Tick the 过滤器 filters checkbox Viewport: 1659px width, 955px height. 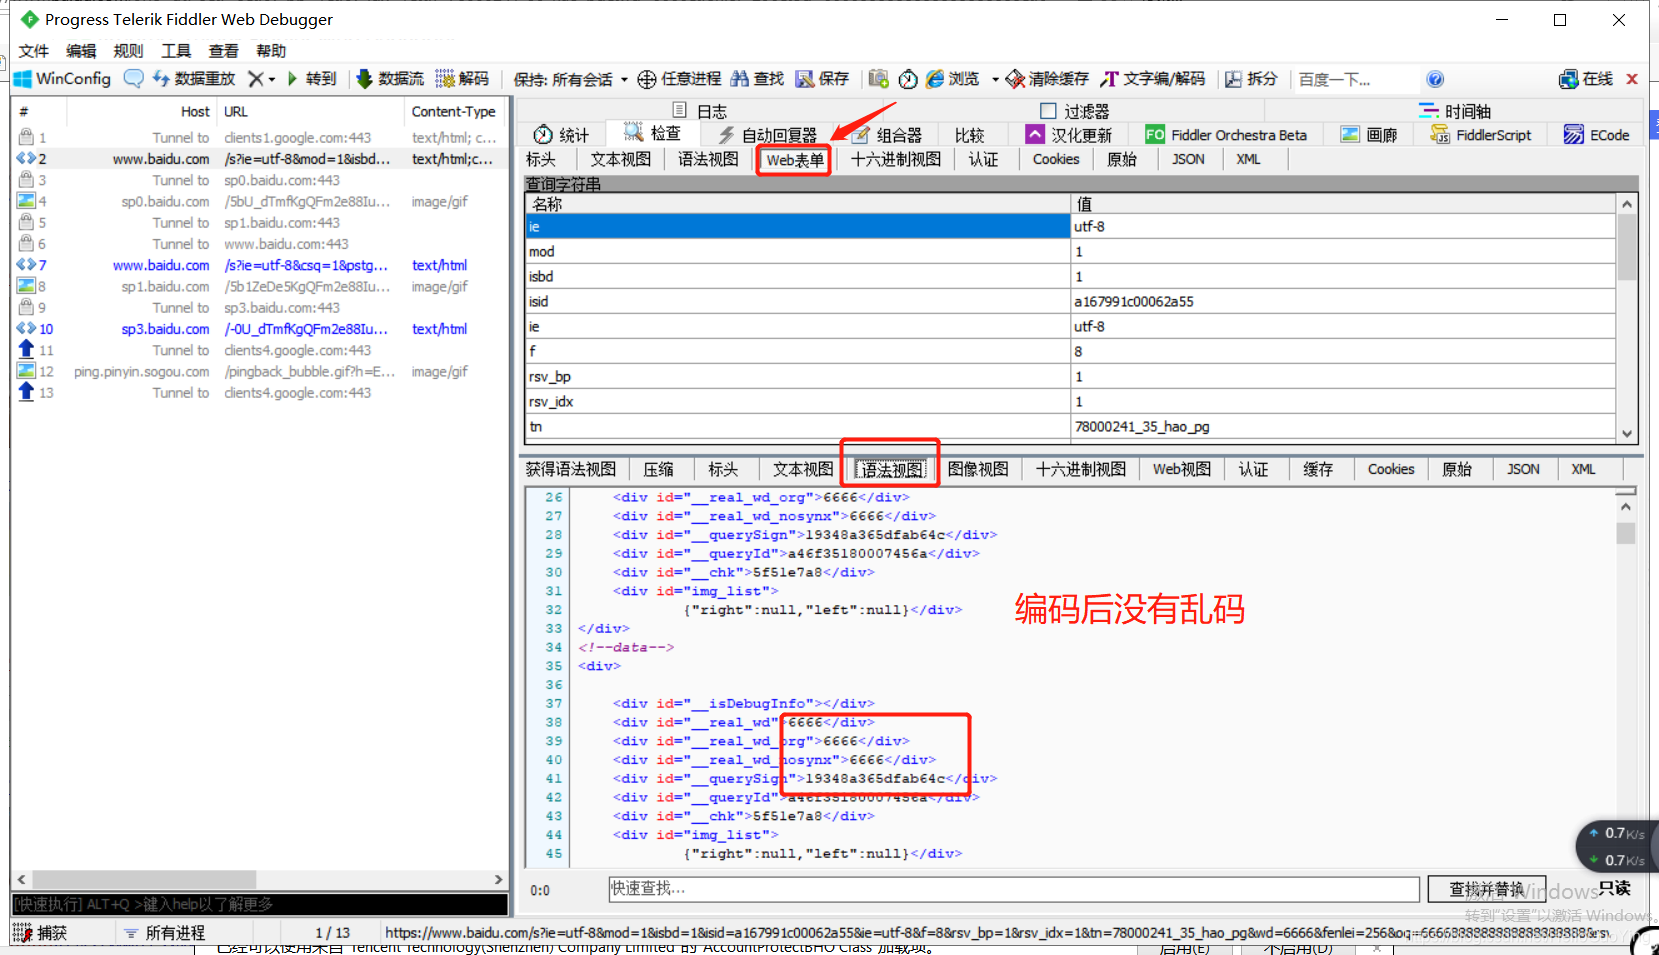coord(1048,111)
